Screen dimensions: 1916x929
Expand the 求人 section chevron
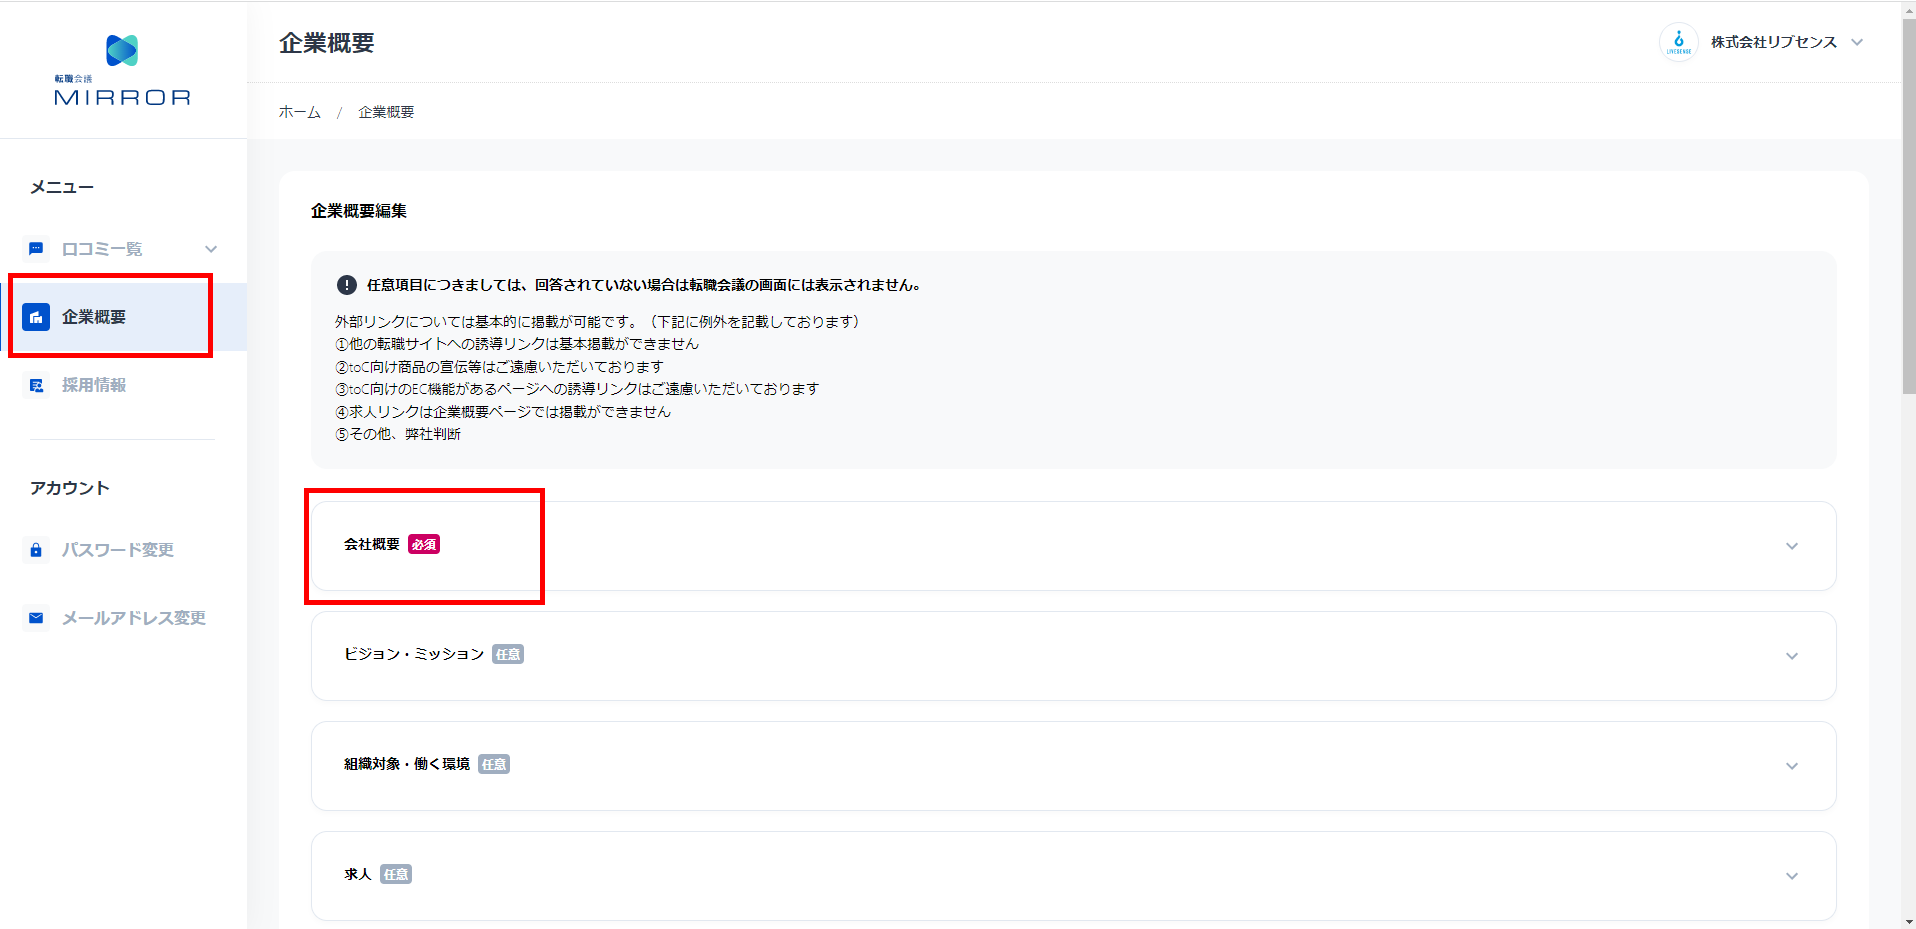click(x=1791, y=876)
